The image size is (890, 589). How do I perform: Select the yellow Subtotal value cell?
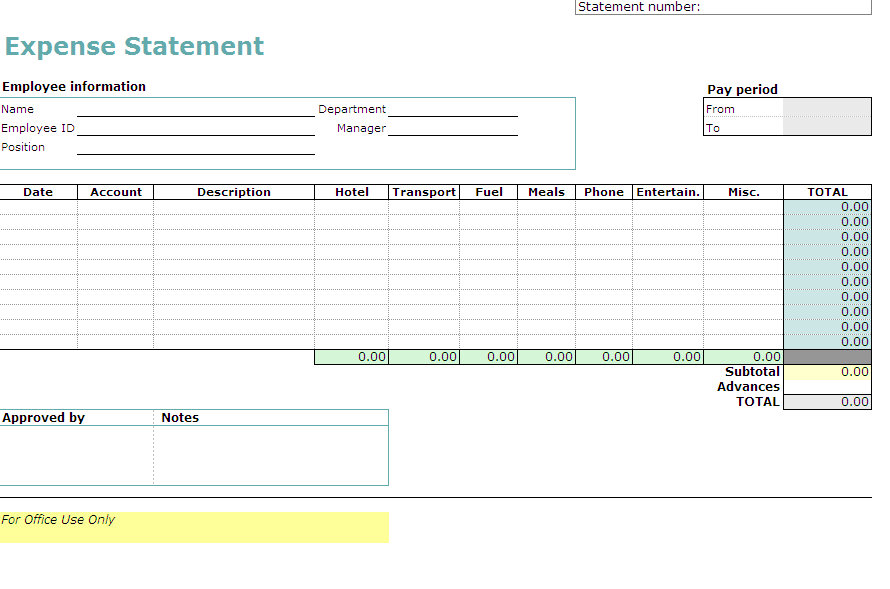[x=828, y=372]
